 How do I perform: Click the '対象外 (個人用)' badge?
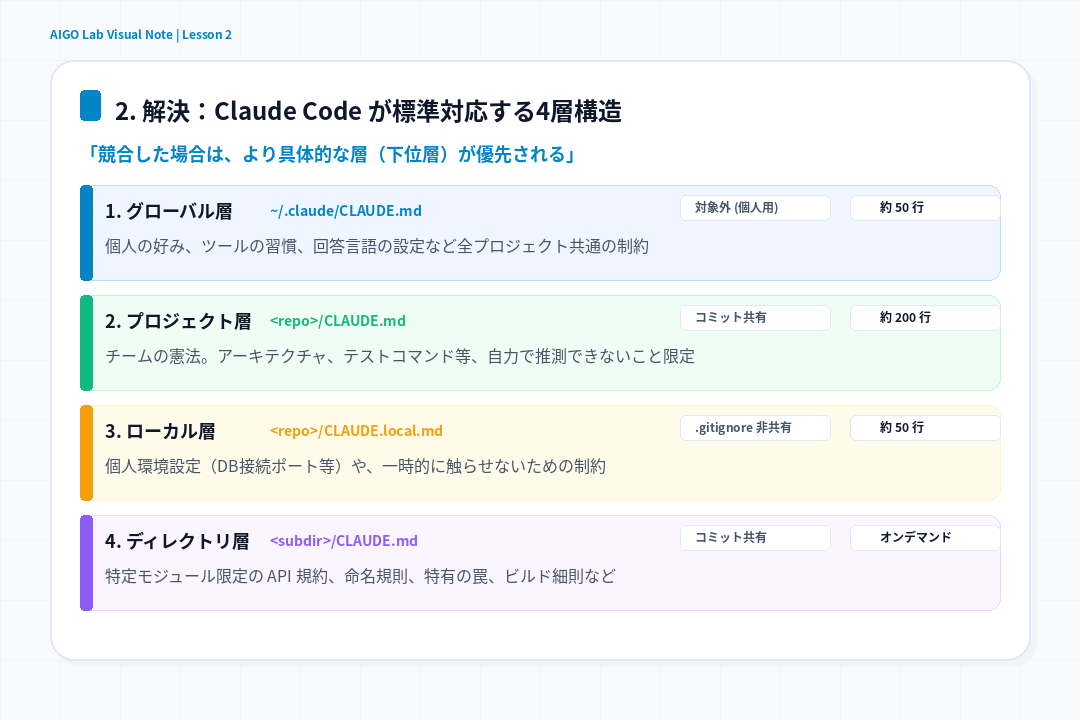[x=755, y=208]
